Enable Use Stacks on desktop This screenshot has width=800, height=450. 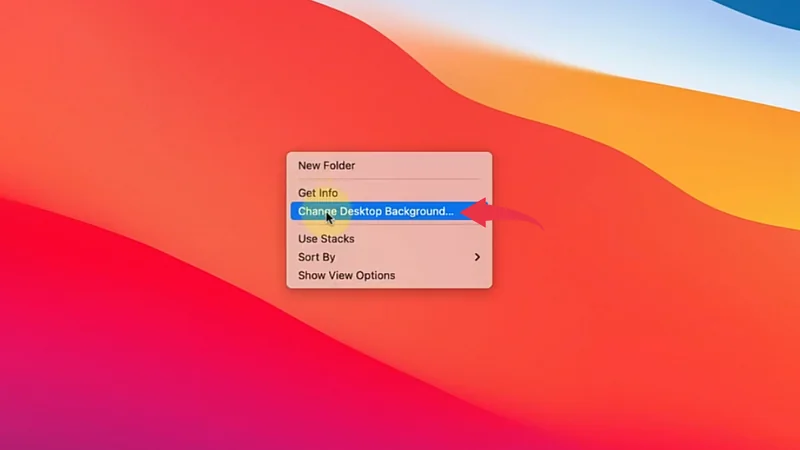[x=326, y=239]
